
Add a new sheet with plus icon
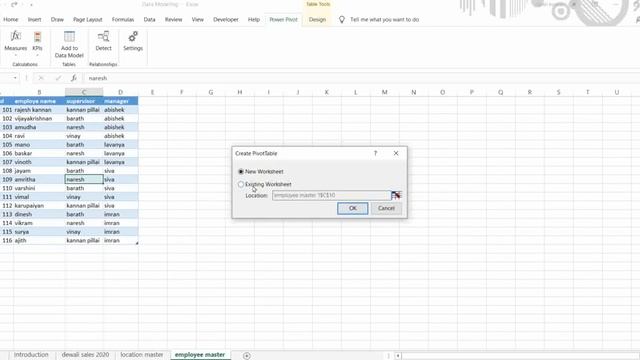tap(247, 356)
